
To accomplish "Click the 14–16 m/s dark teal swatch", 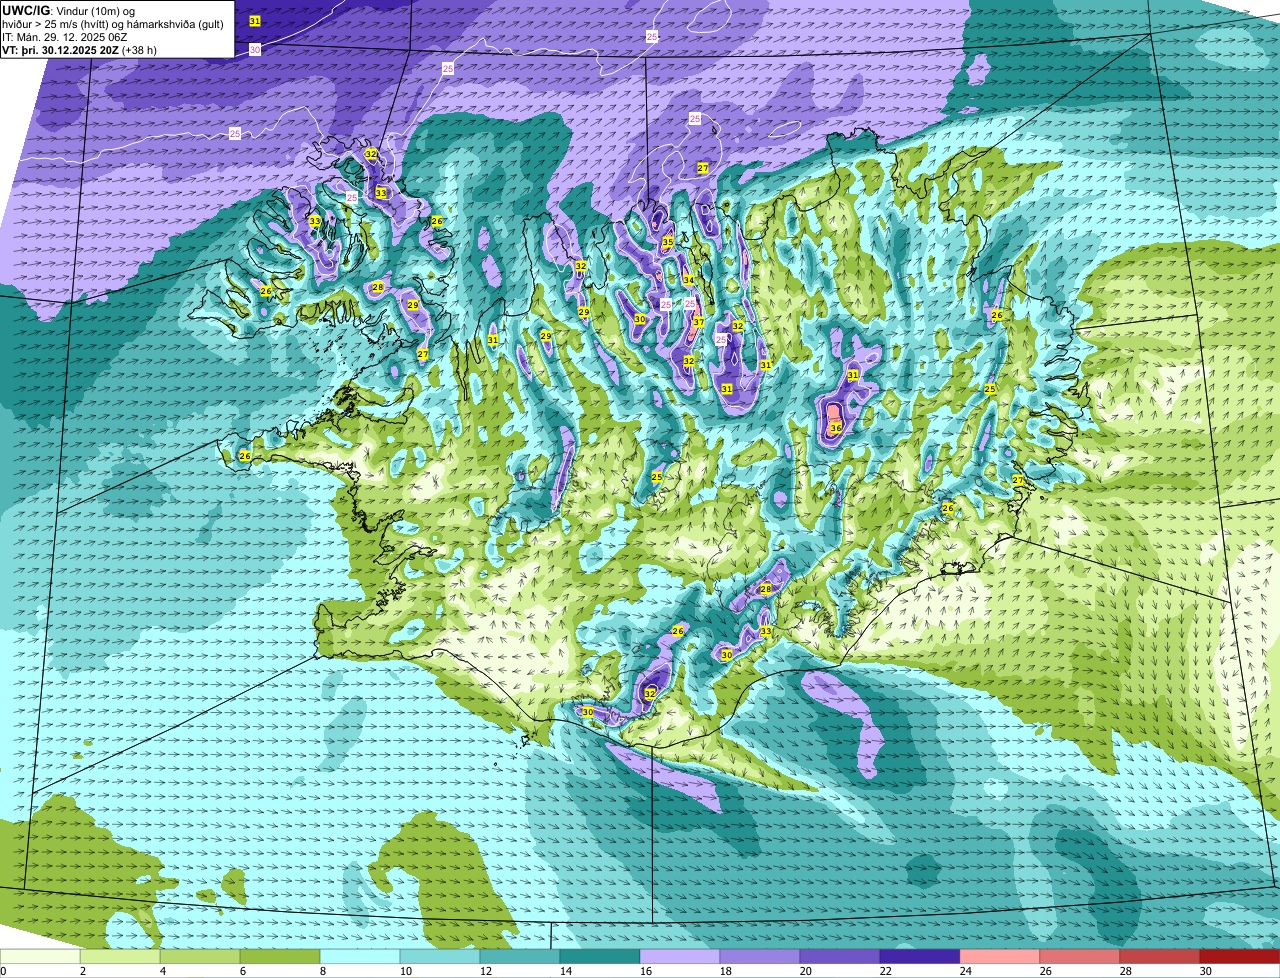I will [x=600, y=956].
